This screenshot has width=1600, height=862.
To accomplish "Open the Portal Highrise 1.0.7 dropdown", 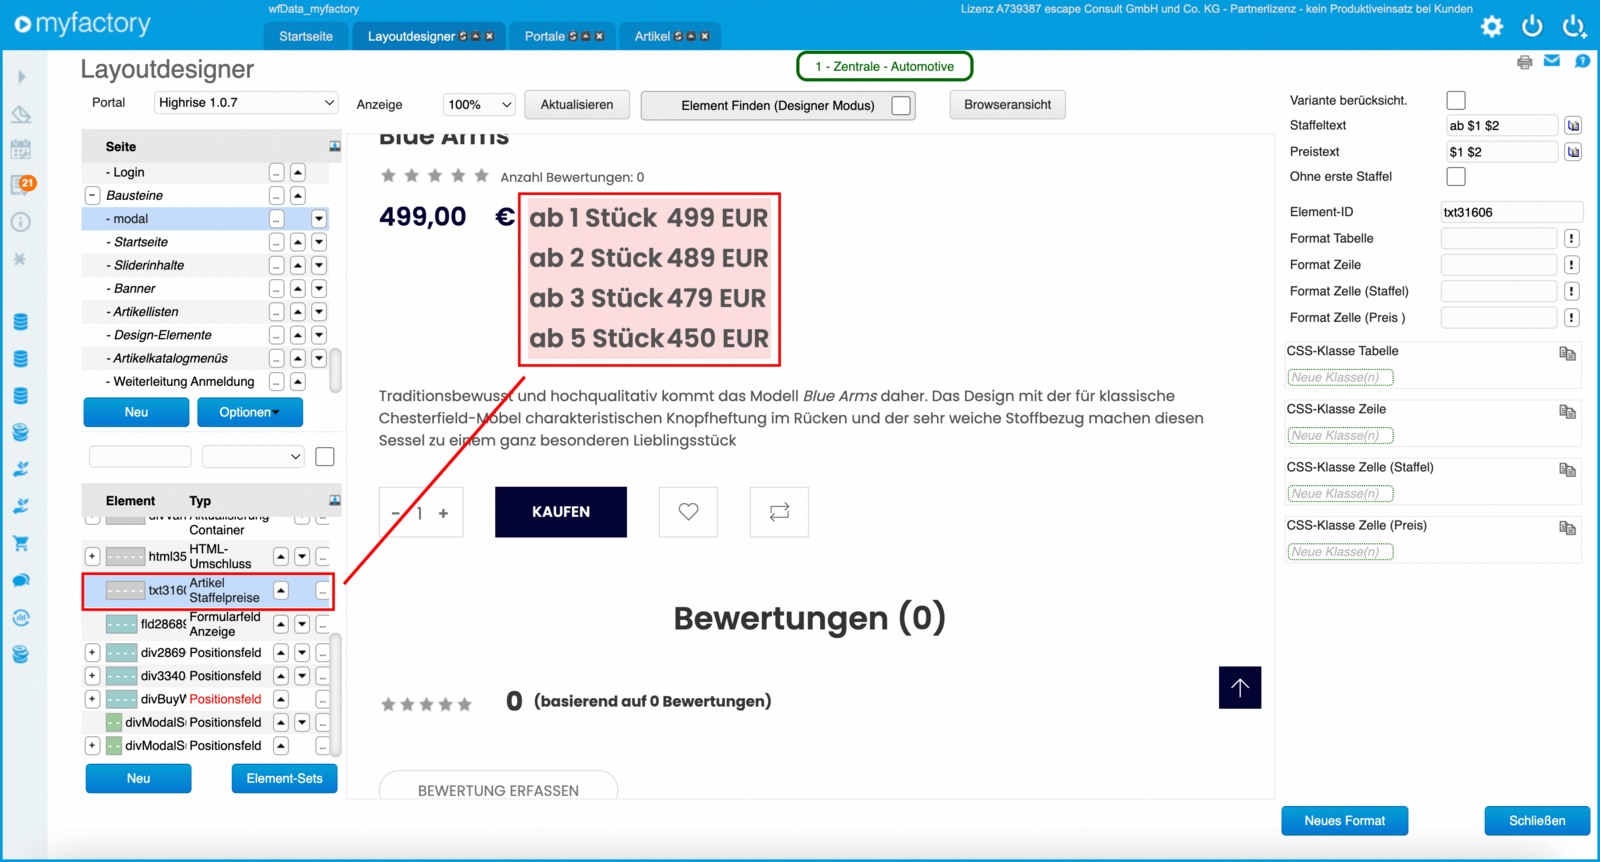I will tap(246, 103).
